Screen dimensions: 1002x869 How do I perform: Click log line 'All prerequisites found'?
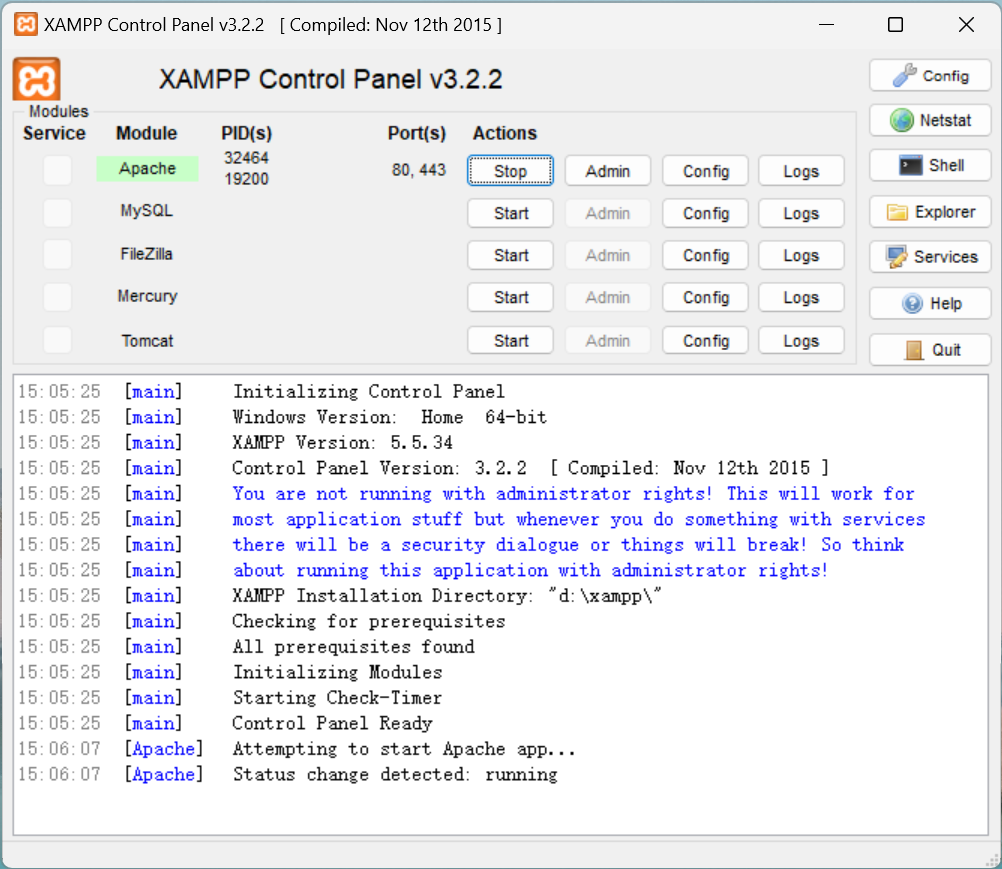(x=353, y=647)
